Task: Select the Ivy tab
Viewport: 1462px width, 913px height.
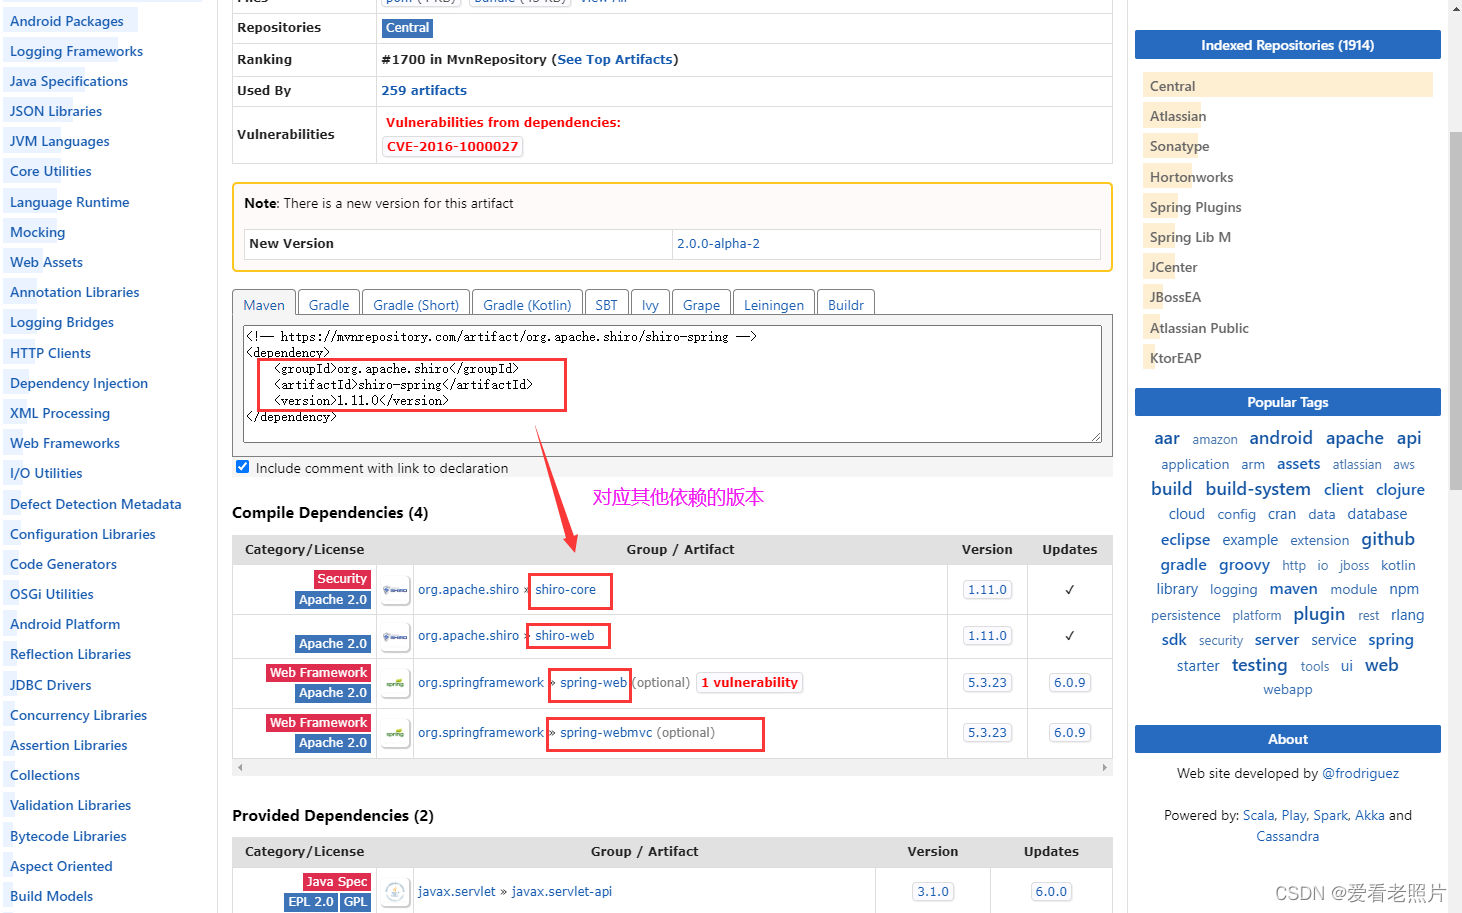Action: click(650, 304)
